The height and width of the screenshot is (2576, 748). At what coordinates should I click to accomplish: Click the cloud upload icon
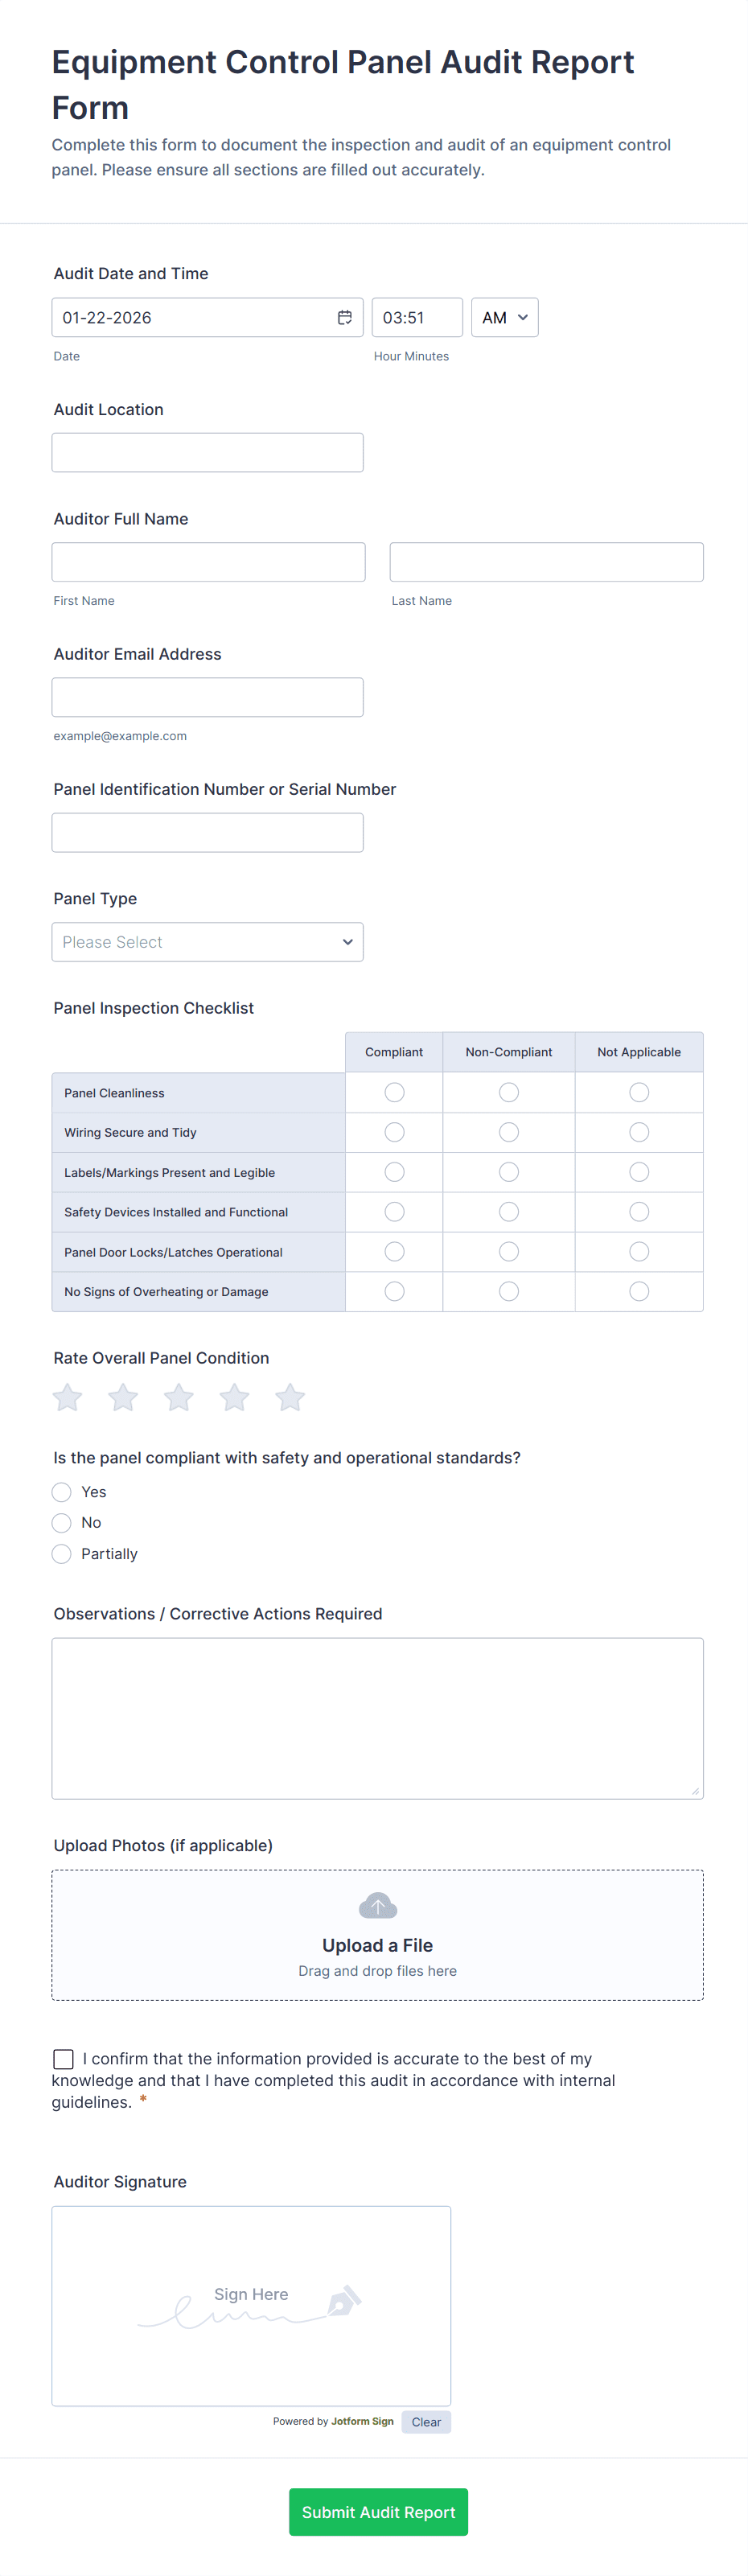tap(377, 1906)
